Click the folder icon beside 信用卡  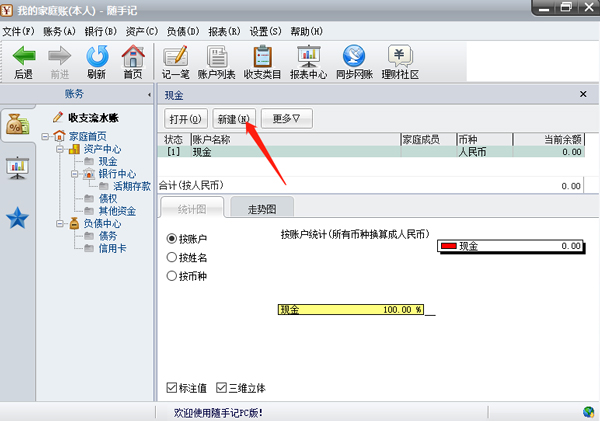click(89, 248)
